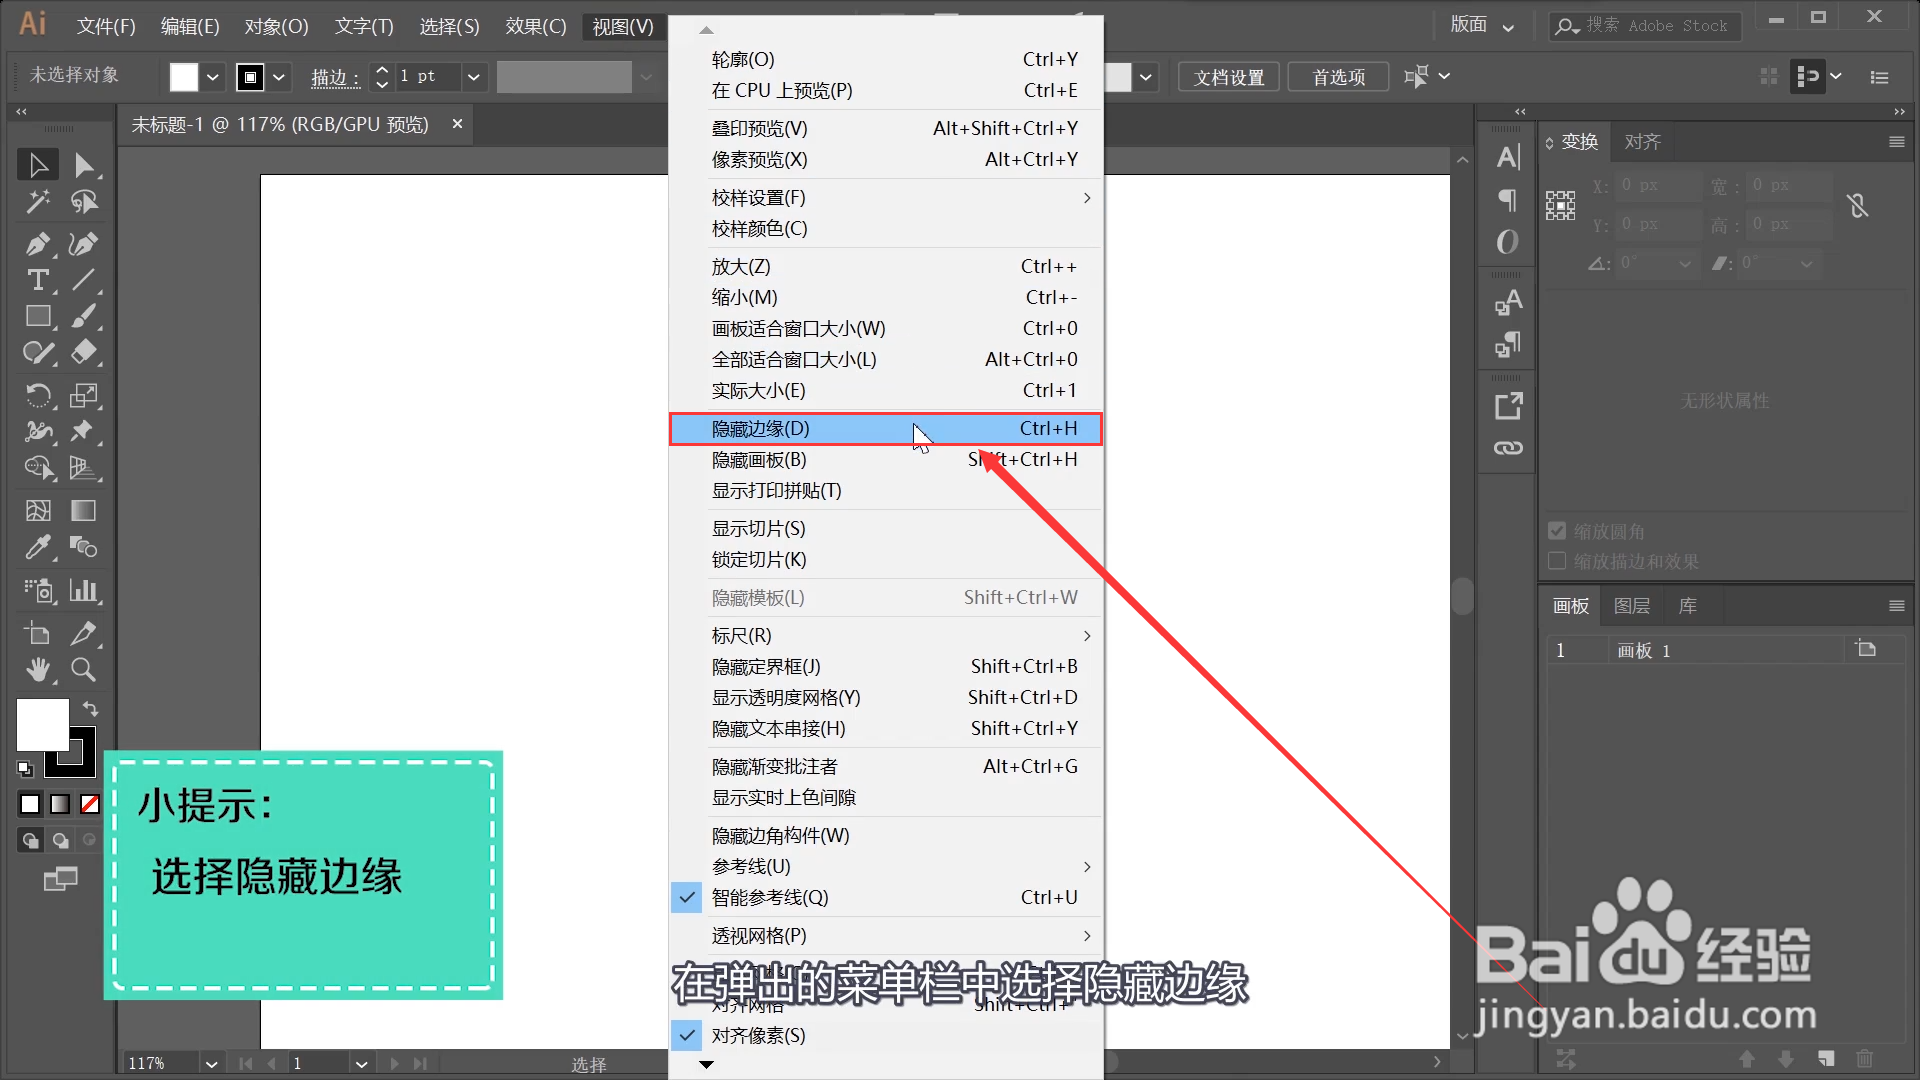The image size is (1920, 1080).
Task: Open the stroke weight dropdown
Action: 474,77
